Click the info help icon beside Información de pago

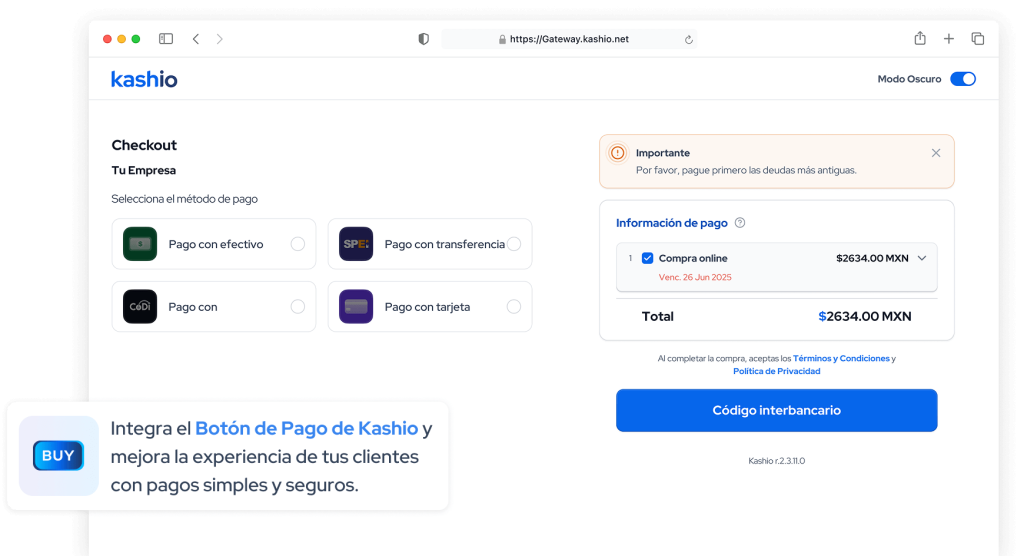[x=740, y=223]
